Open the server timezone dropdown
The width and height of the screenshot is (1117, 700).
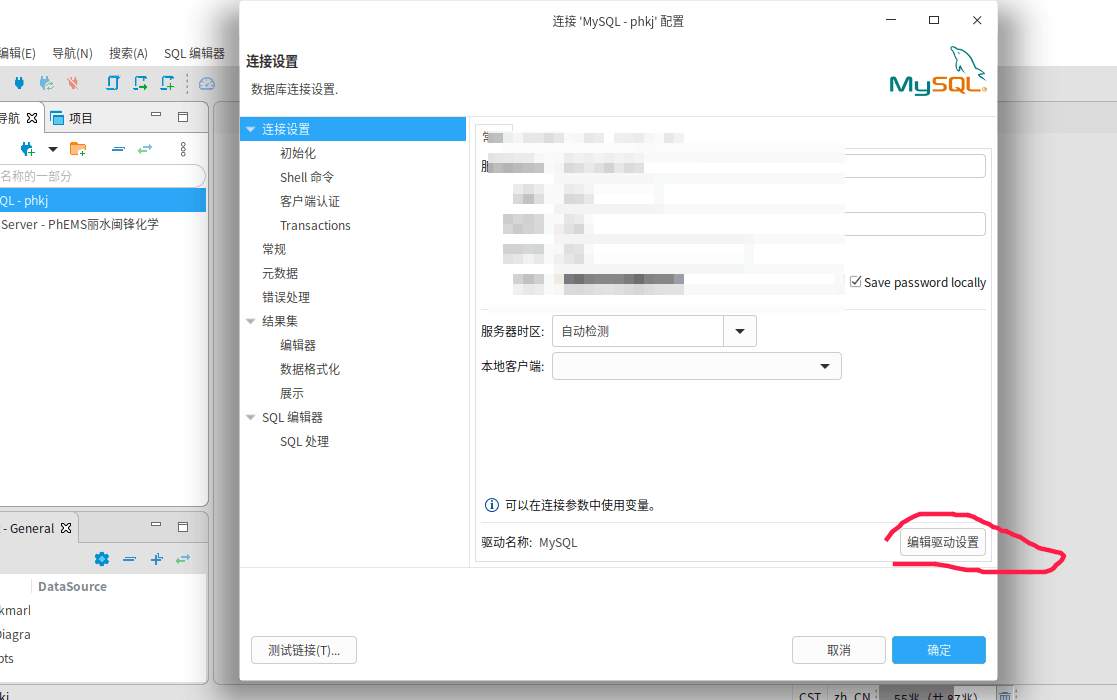740,331
